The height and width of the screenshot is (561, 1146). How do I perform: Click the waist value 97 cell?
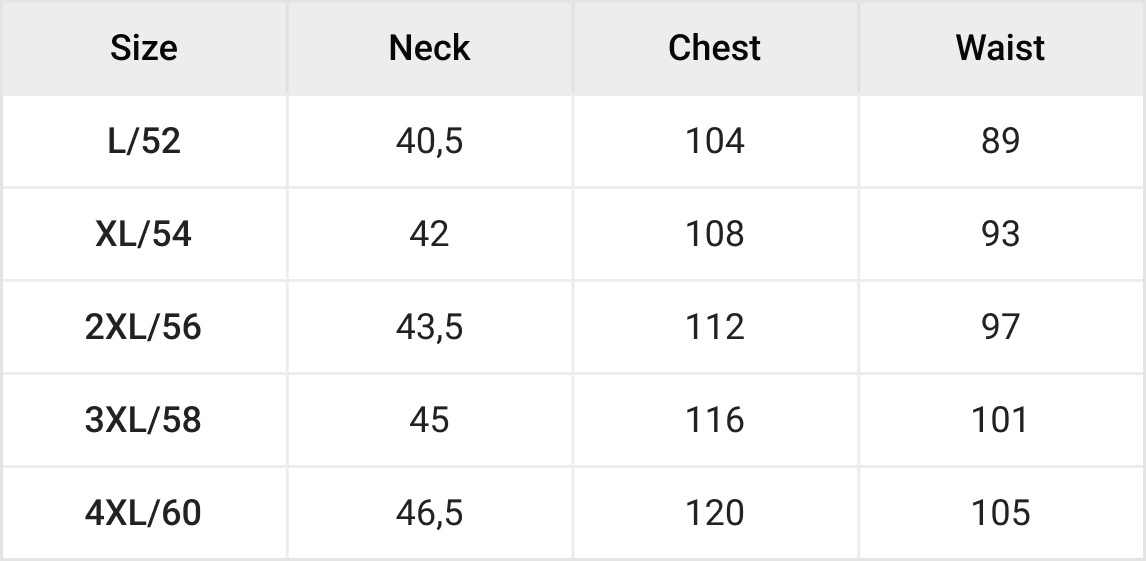1000,327
